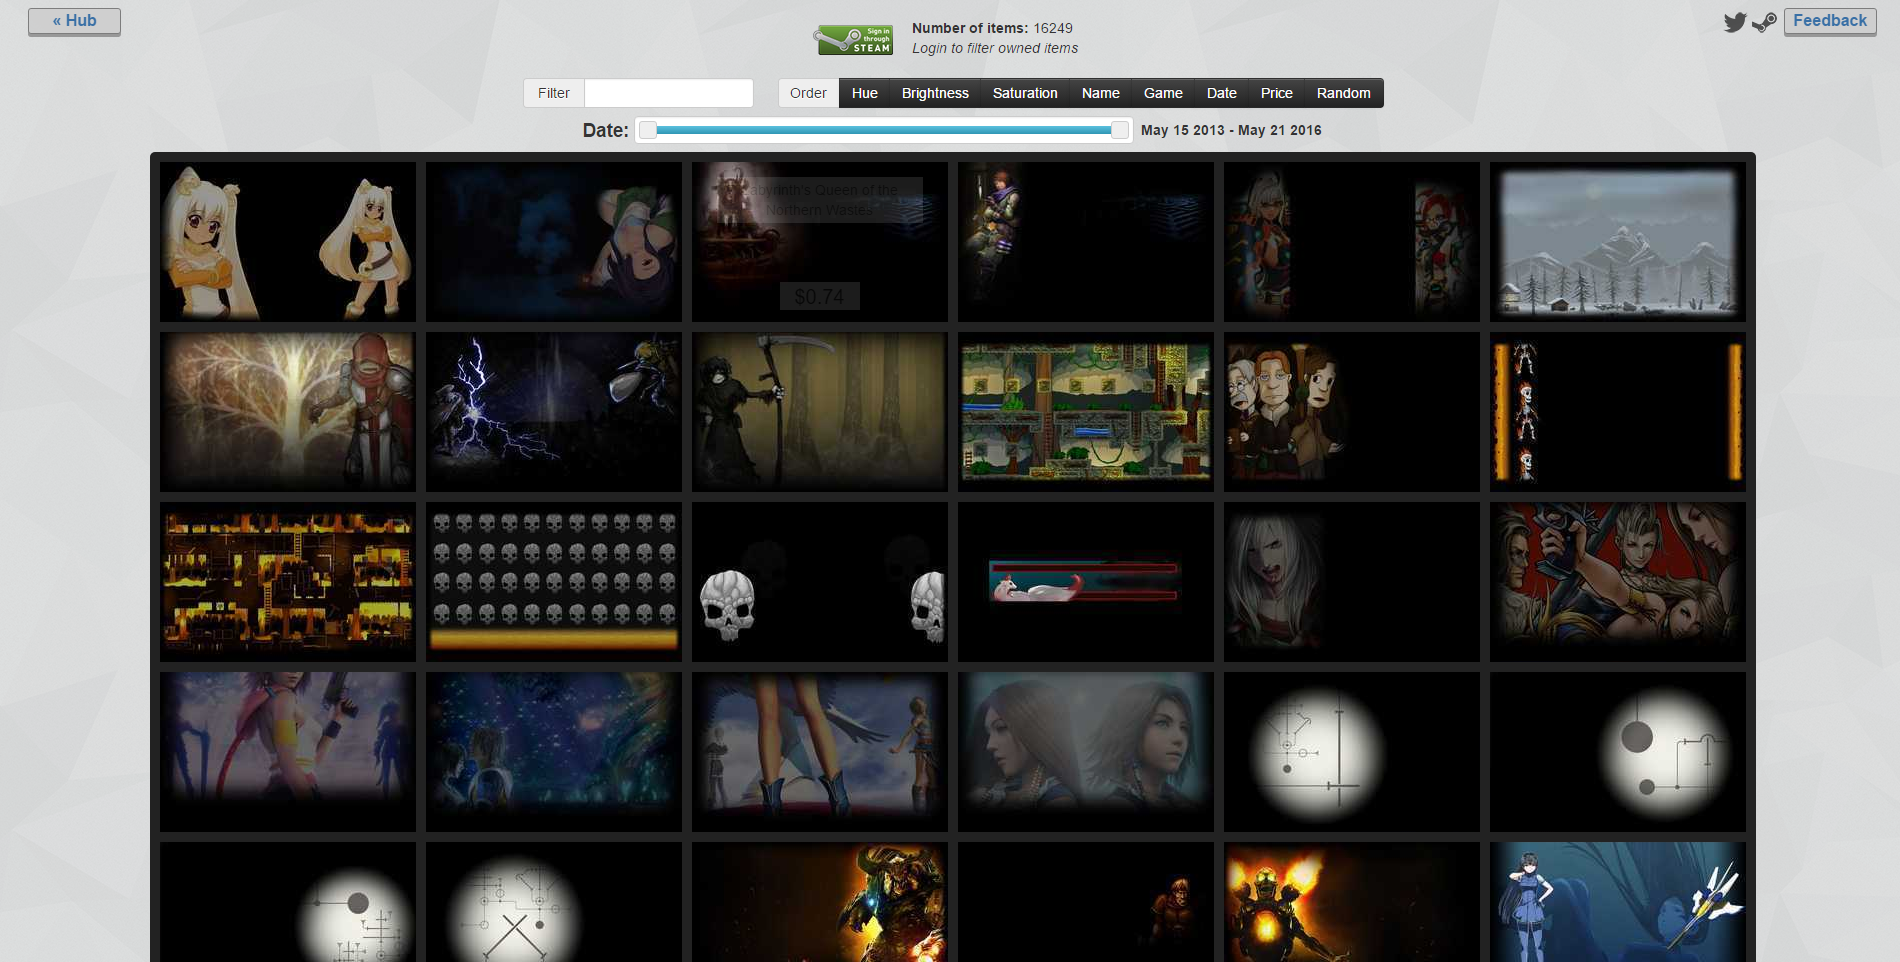Click the 'Date:' slider label
This screenshot has height=962, width=1900.
point(606,130)
